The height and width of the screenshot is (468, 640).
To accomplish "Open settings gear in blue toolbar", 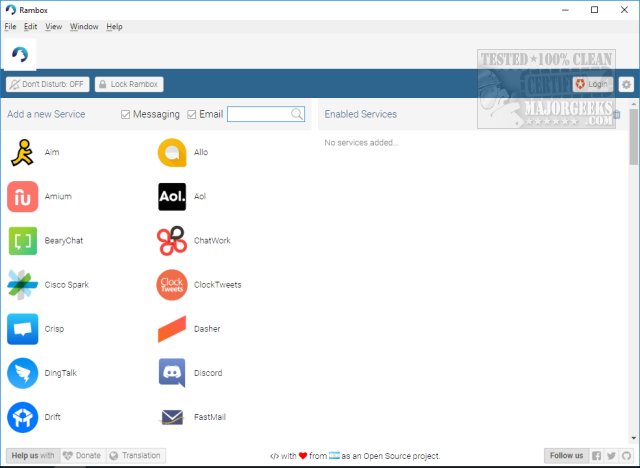I will pyautogui.click(x=626, y=84).
